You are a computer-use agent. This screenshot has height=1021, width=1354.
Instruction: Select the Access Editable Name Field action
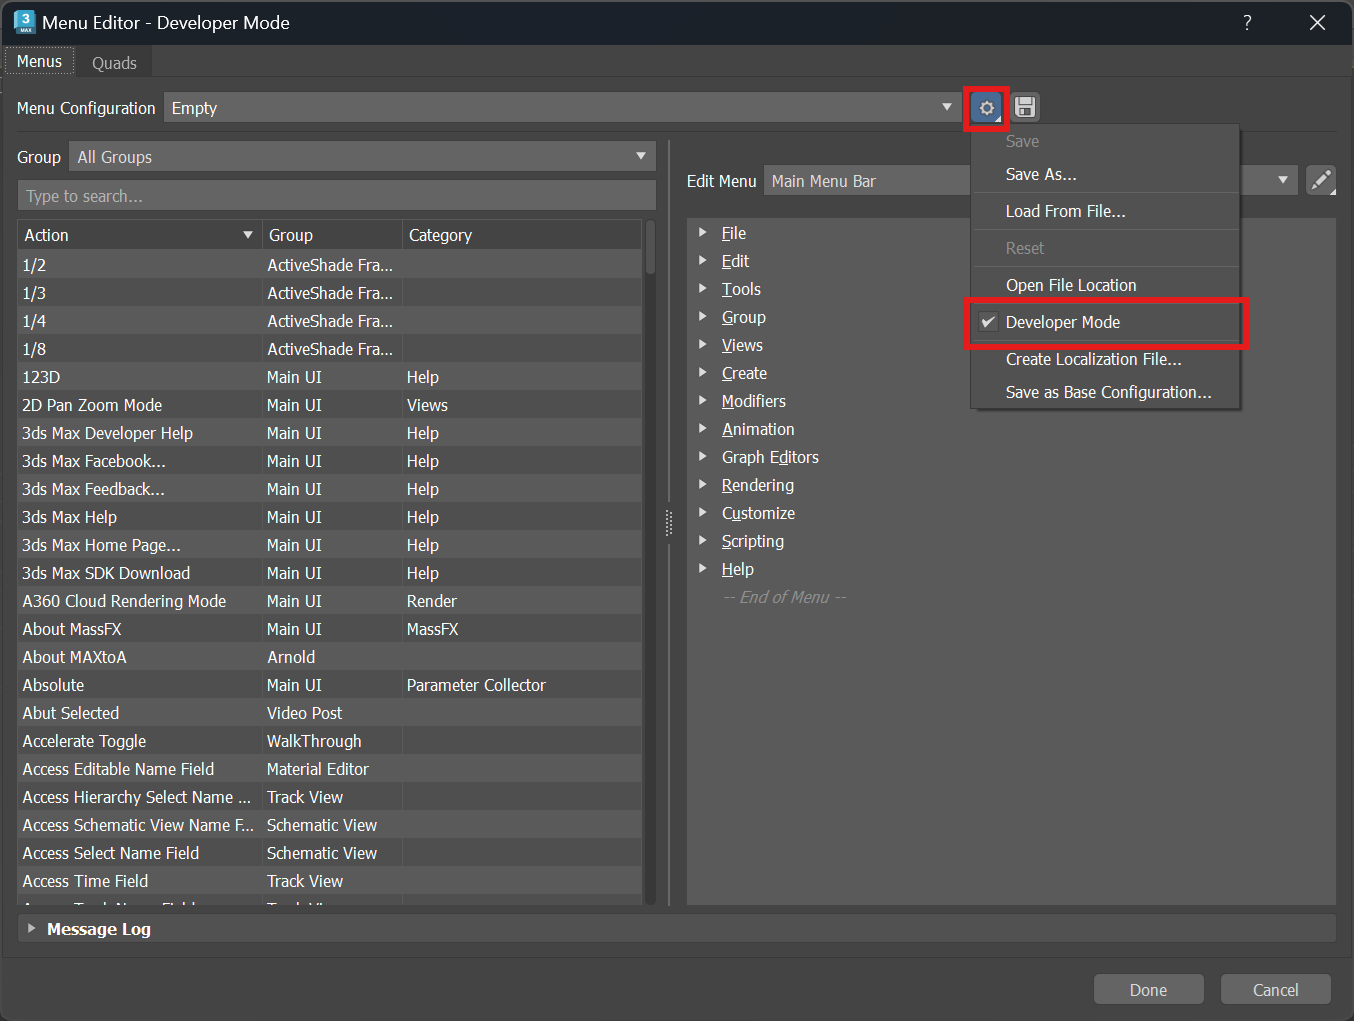pyautogui.click(x=330, y=769)
